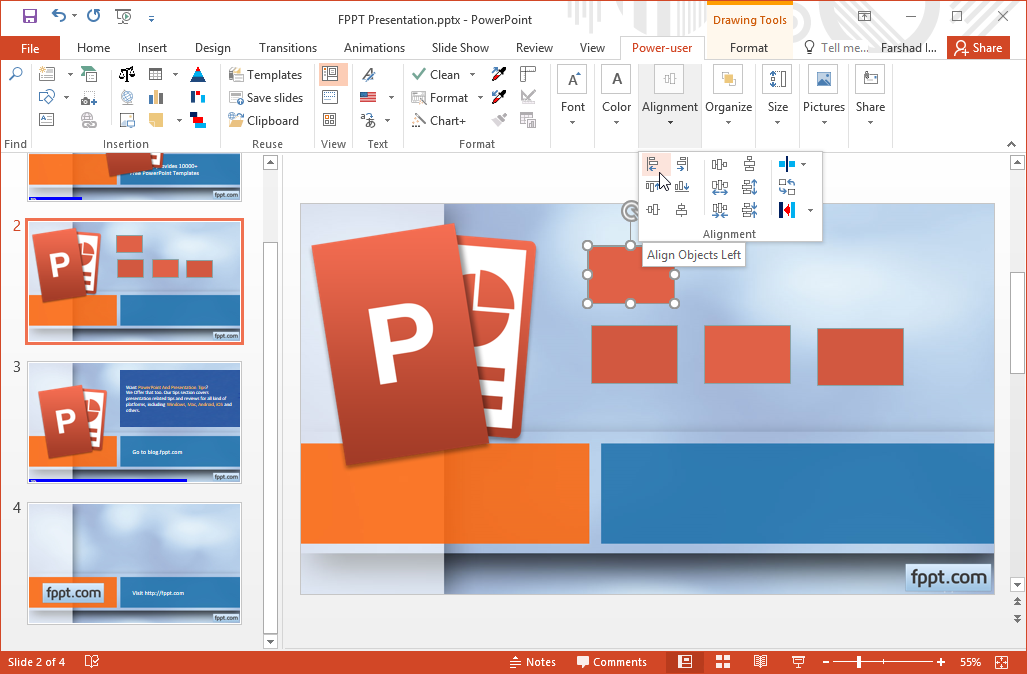The height and width of the screenshot is (674, 1027).
Task: Open the Size dropdown menu
Action: click(x=777, y=122)
